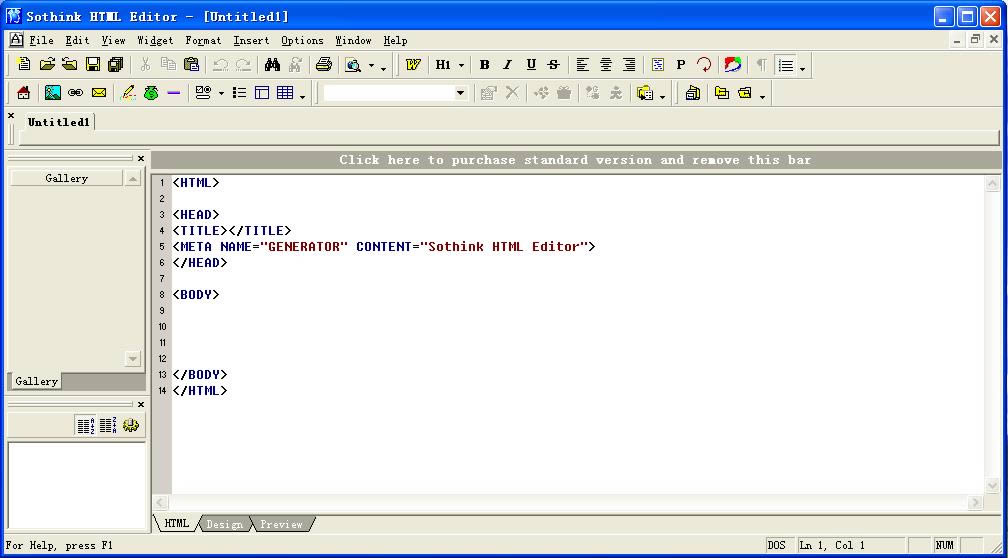Click the site files folder icon
This screenshot has width=1008, height=558.
pyautogui.click(x=645, y=93)
